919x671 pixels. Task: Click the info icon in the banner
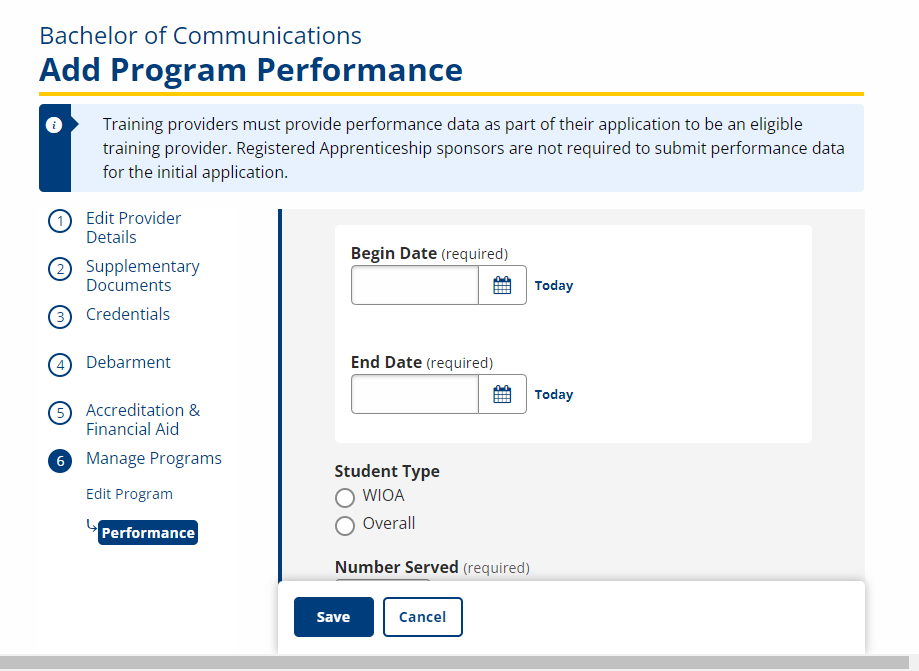54,125
